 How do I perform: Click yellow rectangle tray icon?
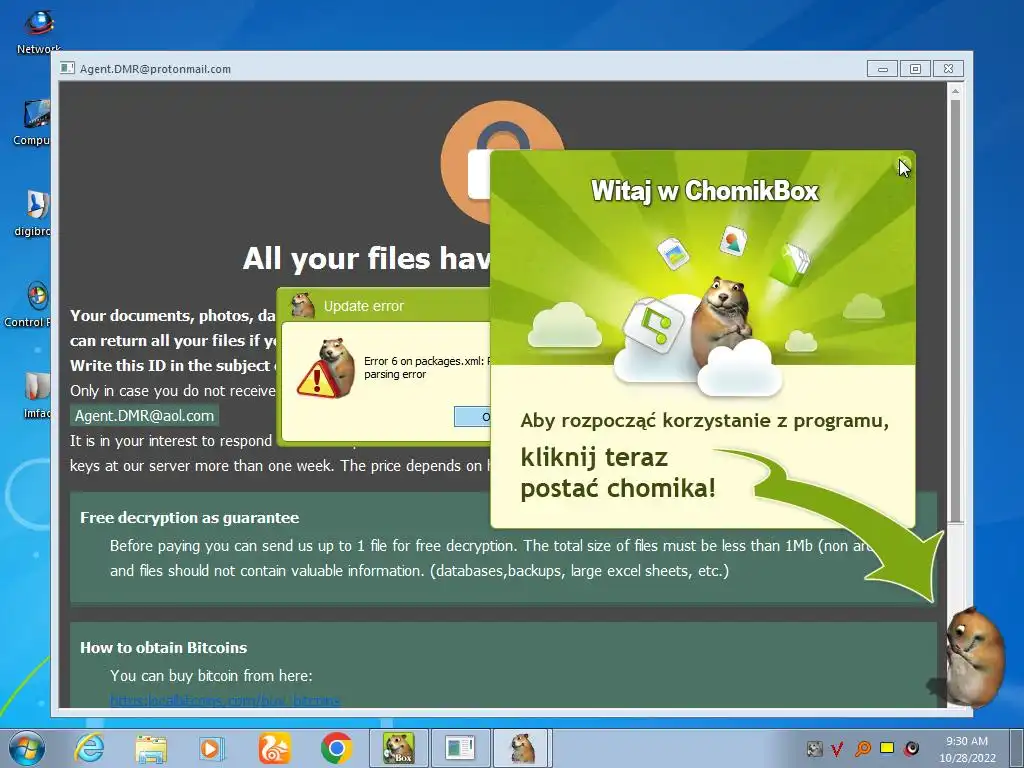pyautogui.click(x=887, y=748)
